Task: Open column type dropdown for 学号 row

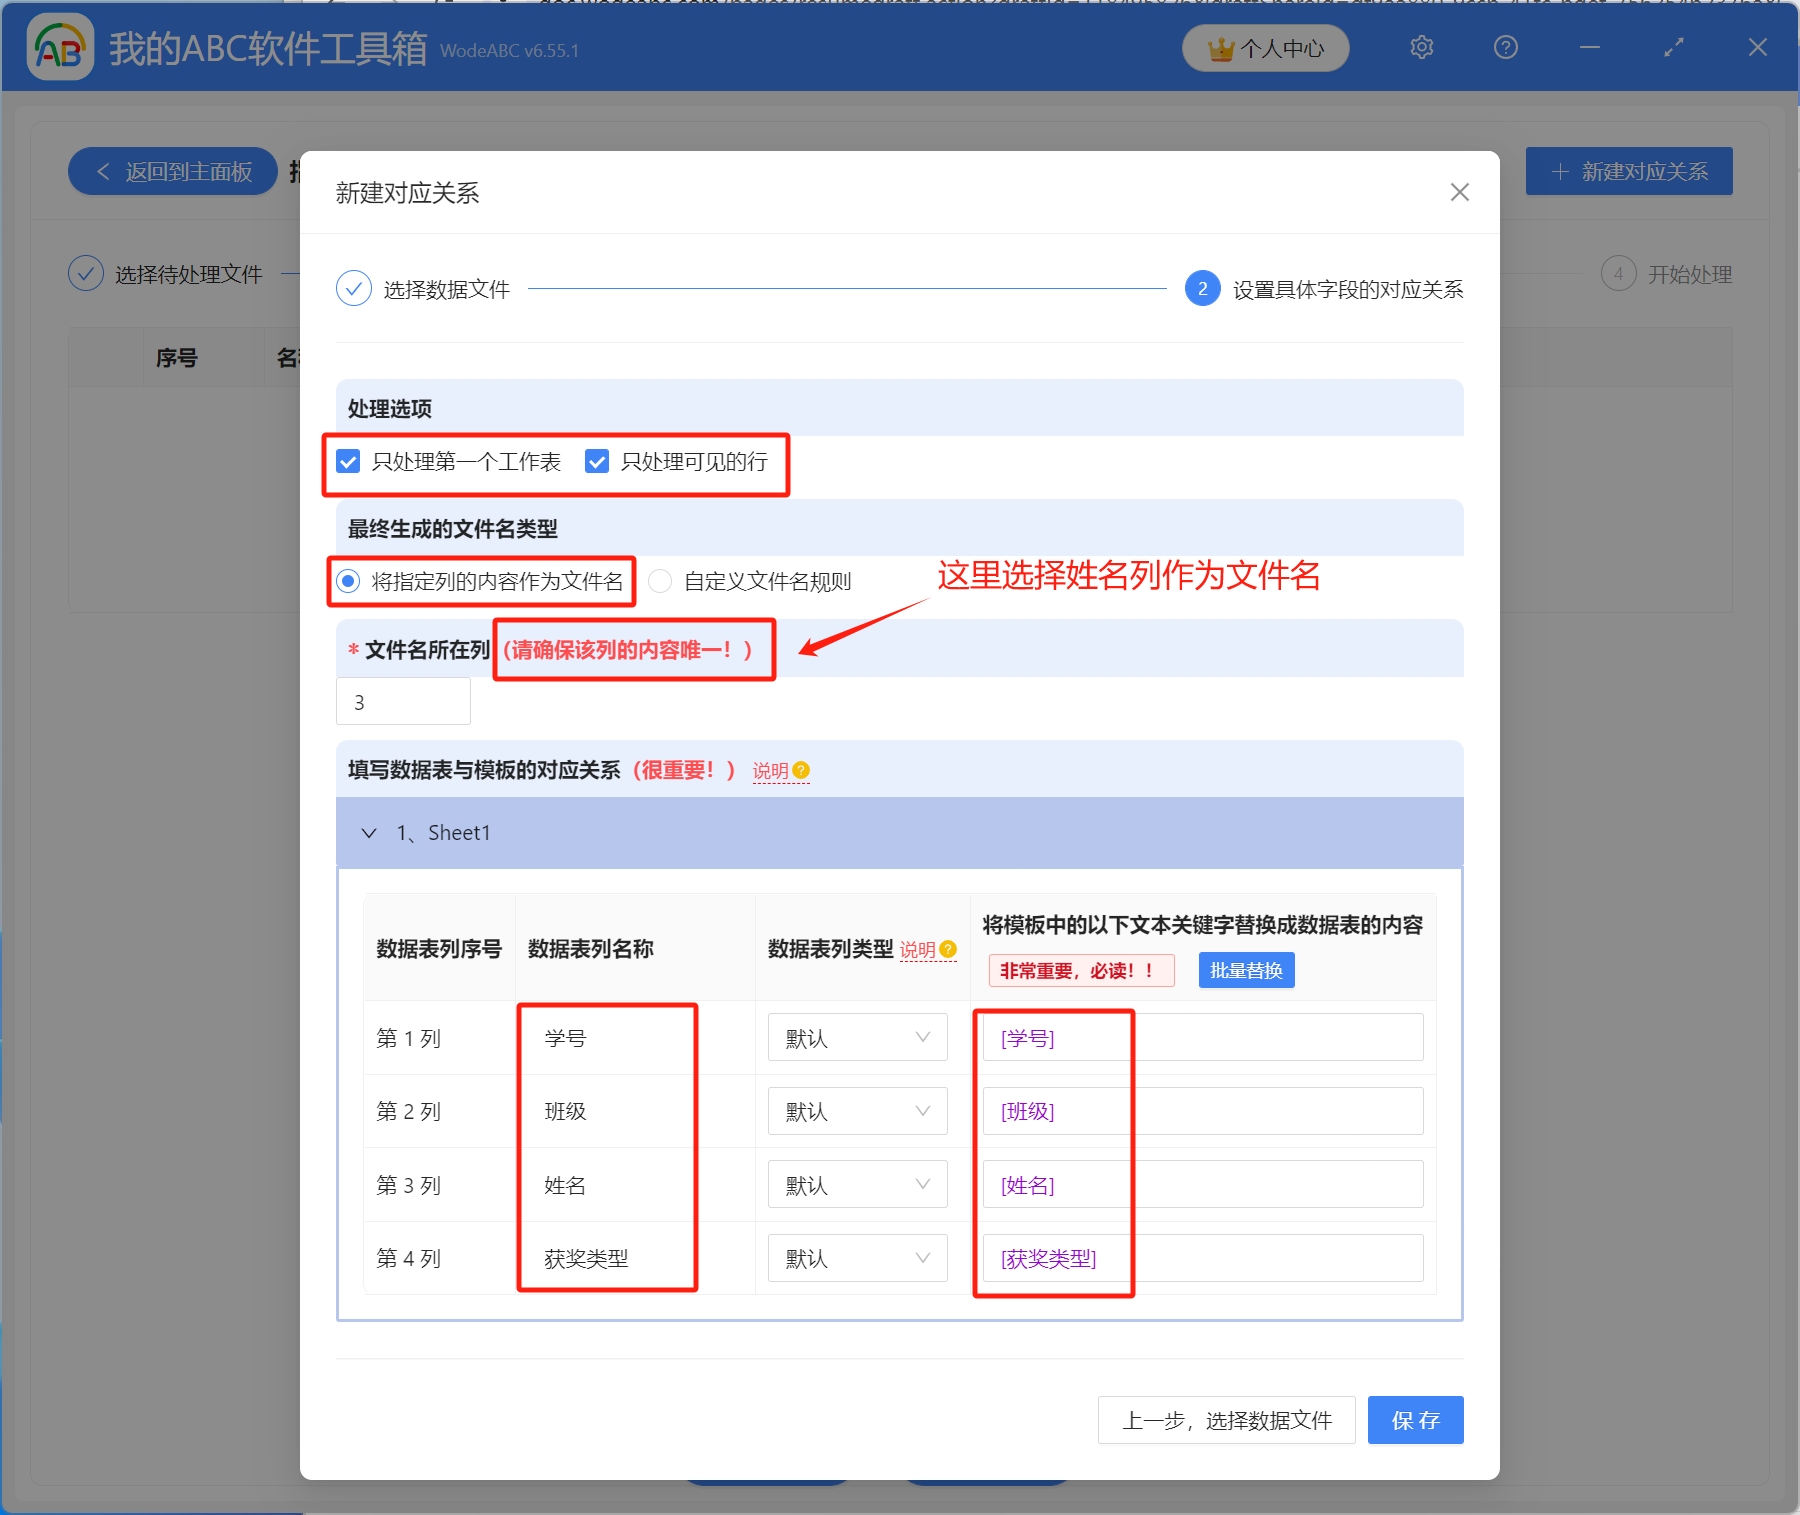Action: pyautogui.click(x=857, y=1038)
